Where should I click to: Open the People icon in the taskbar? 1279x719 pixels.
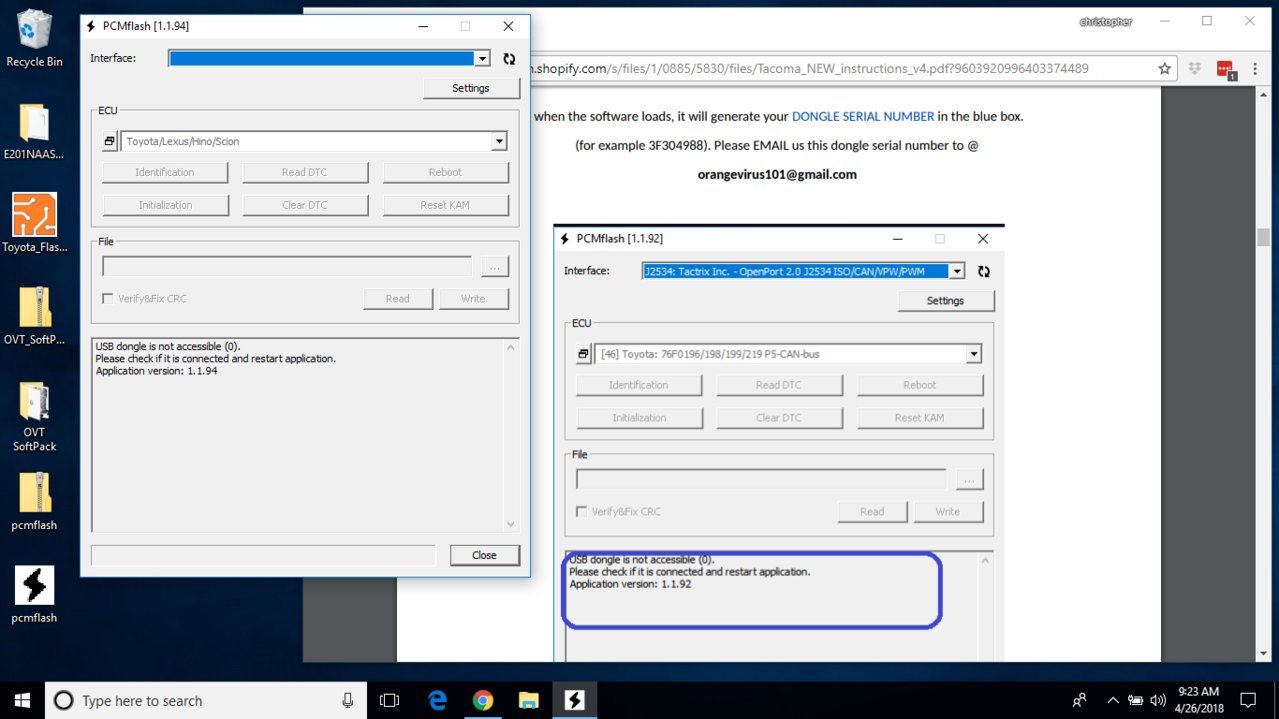click(x=1079, y=700)
